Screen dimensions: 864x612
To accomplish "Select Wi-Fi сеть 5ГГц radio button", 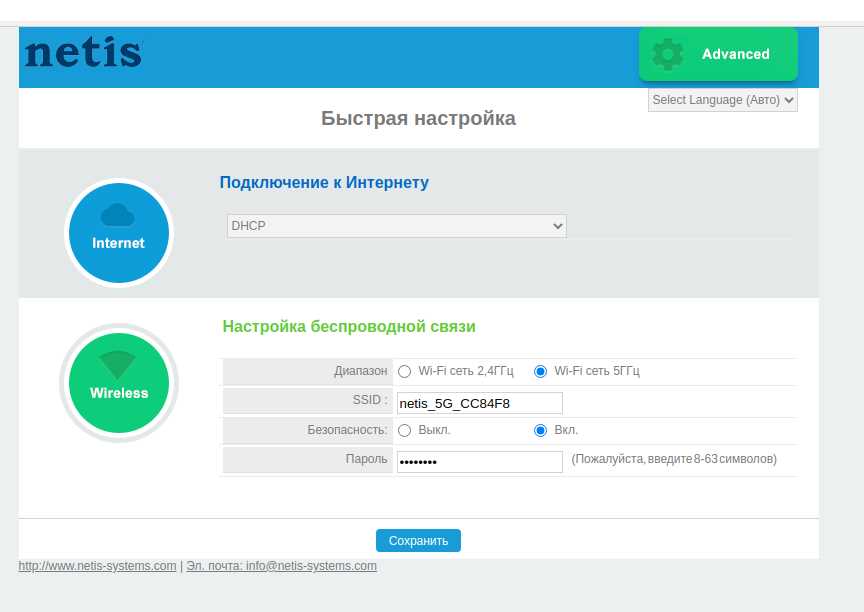I will 541,371.
